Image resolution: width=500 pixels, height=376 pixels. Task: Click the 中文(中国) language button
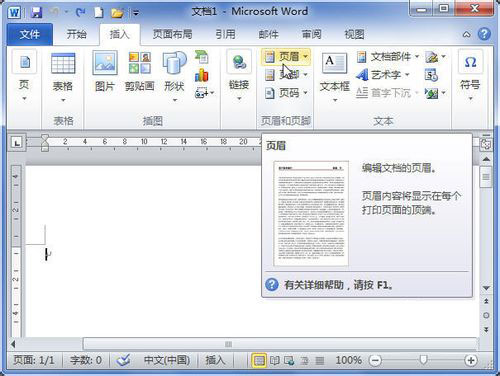tap(167, 360)
